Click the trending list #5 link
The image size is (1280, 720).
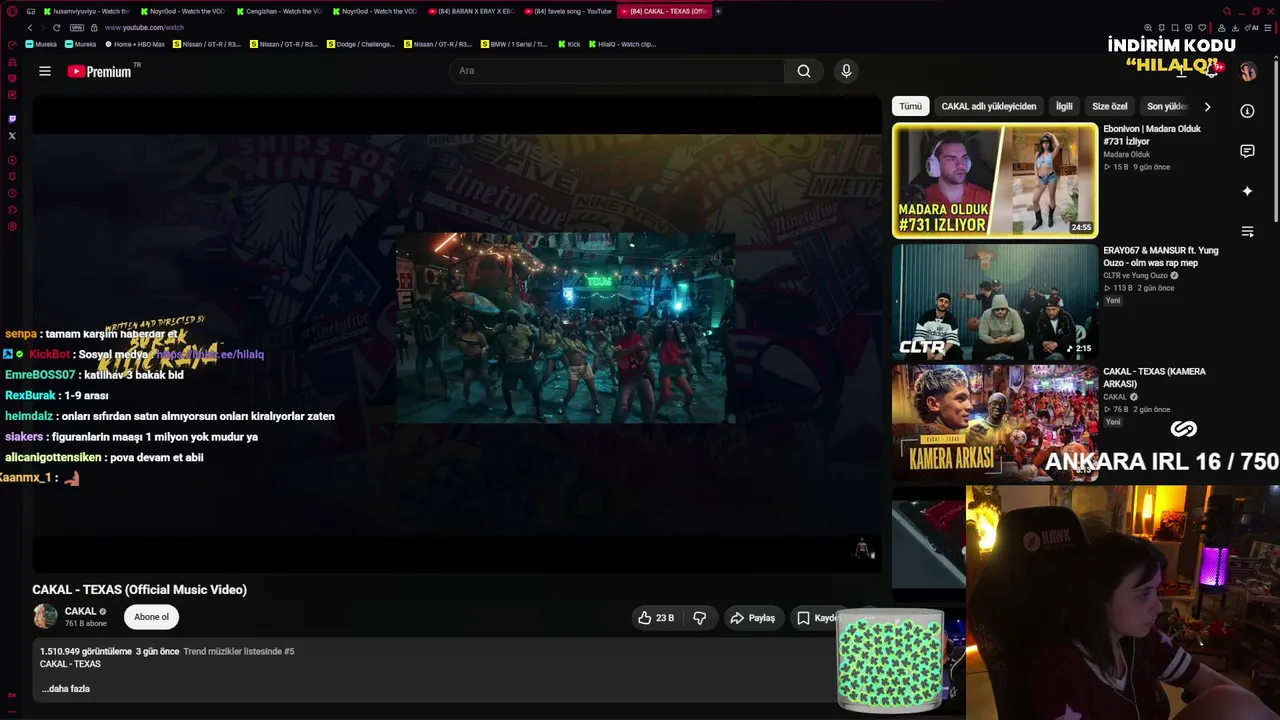click(239, 651)
